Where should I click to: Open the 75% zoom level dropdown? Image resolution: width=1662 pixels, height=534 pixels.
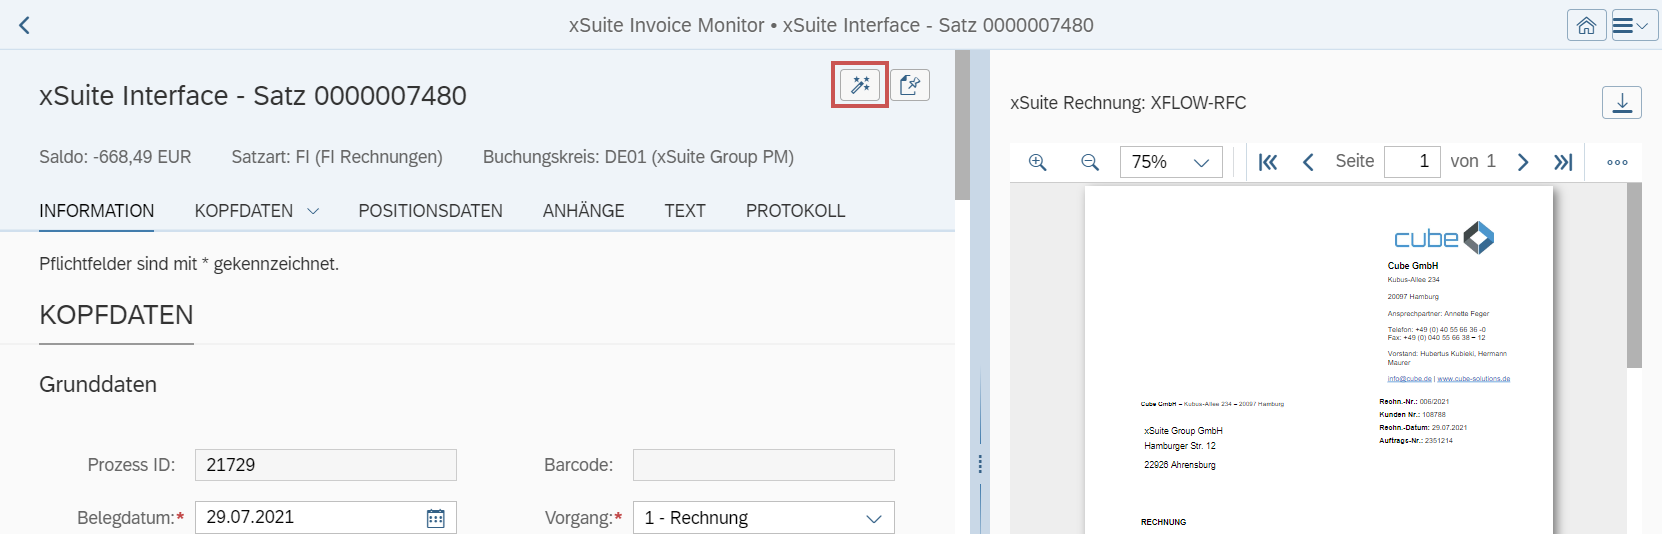coord(1201,162)
